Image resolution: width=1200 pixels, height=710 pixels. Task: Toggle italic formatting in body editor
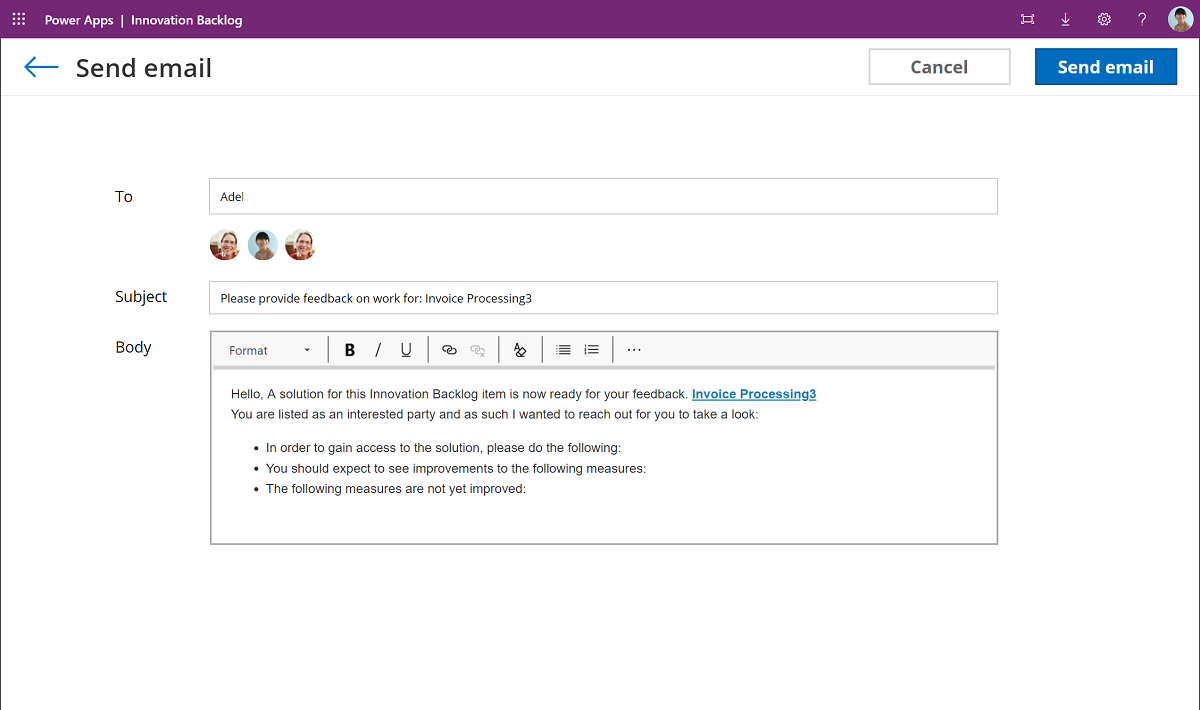pyautogui.click(x=378, y=350)
